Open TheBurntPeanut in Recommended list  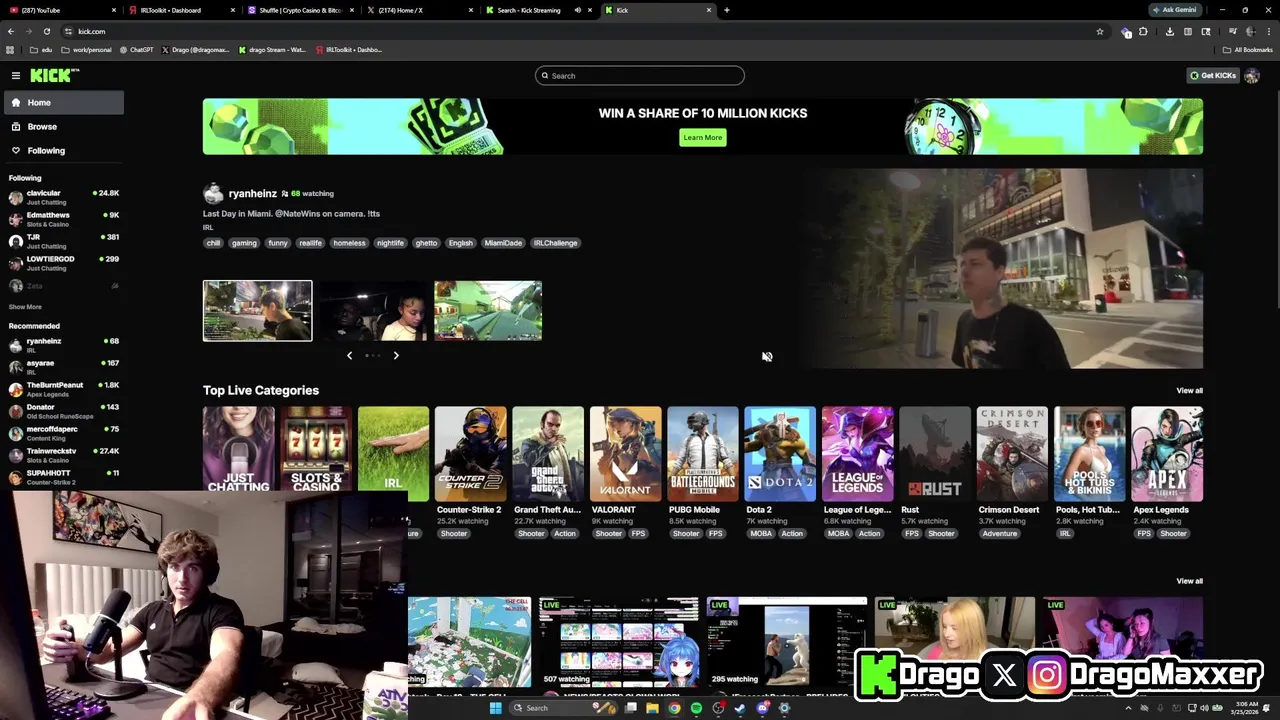point(64,389)
